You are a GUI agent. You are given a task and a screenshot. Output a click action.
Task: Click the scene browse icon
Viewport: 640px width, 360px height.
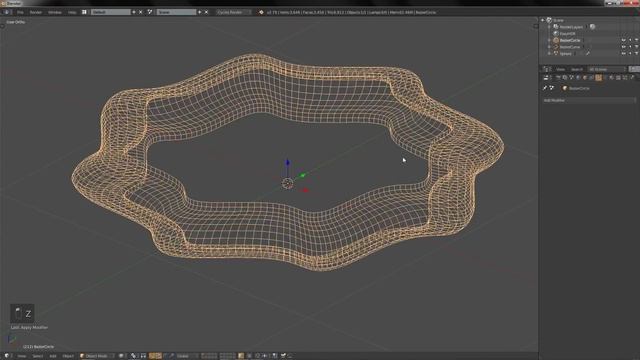pyautogui.click(x=150, y=12)
